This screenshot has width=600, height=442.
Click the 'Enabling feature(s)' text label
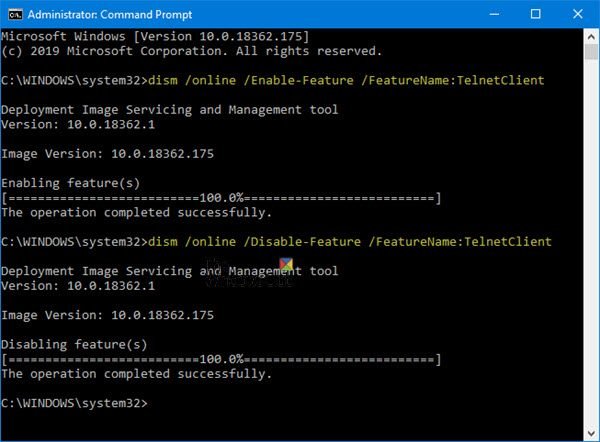(x=72, y=184)
